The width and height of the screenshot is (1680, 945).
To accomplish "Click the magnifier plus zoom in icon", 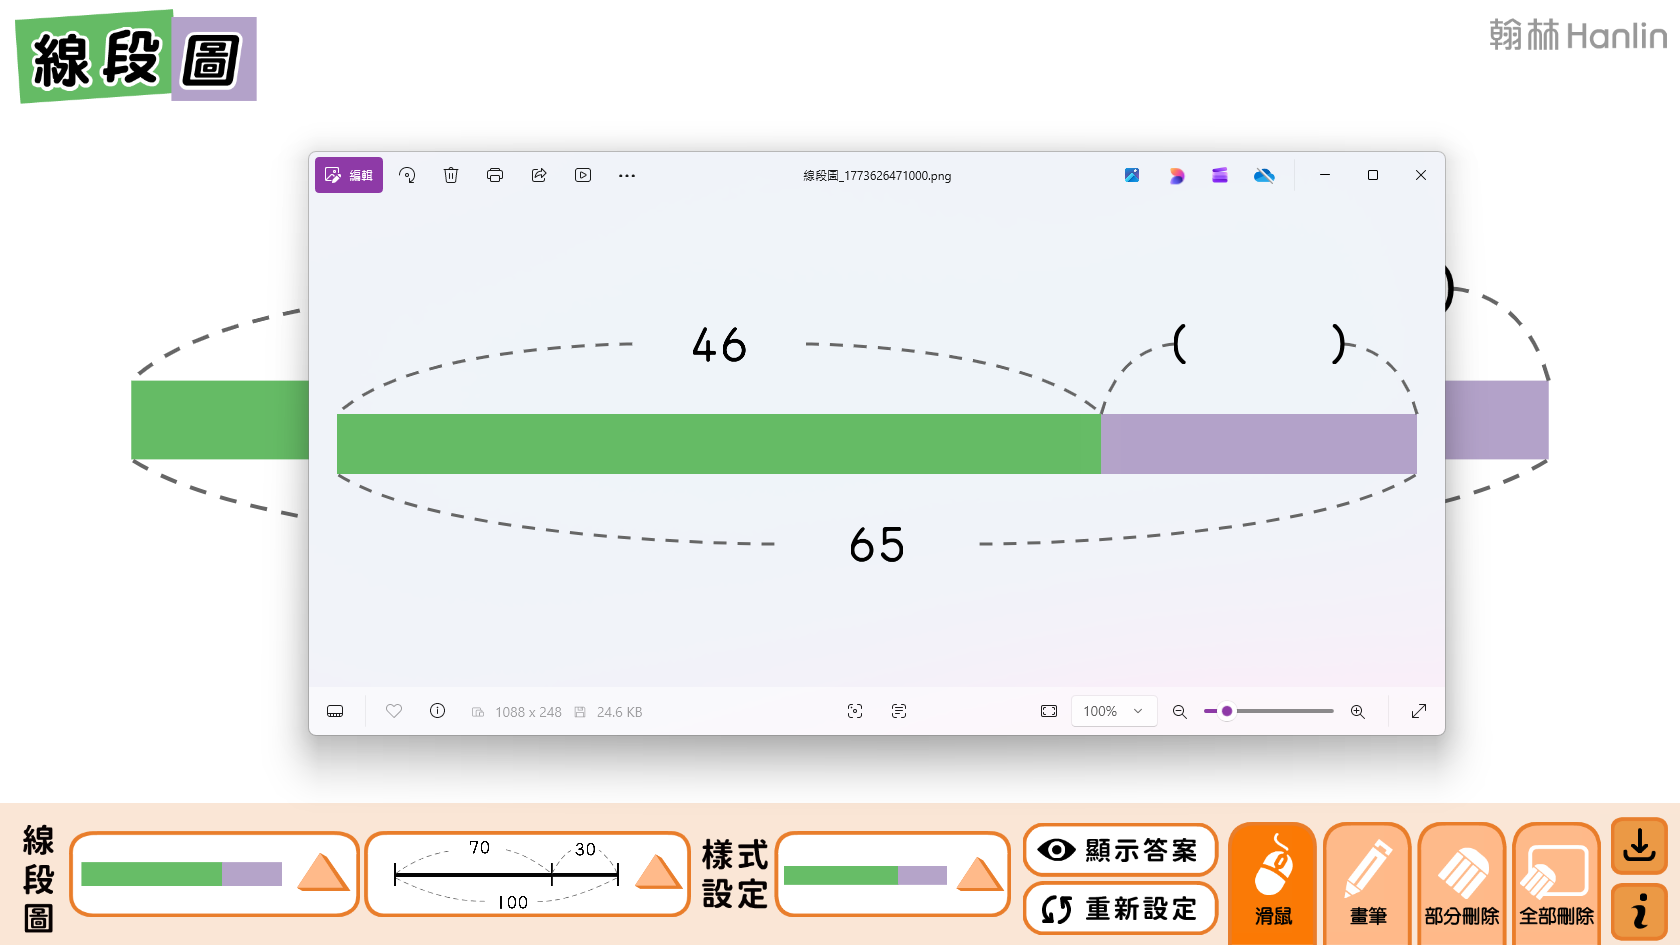I will pos(1357,711).
